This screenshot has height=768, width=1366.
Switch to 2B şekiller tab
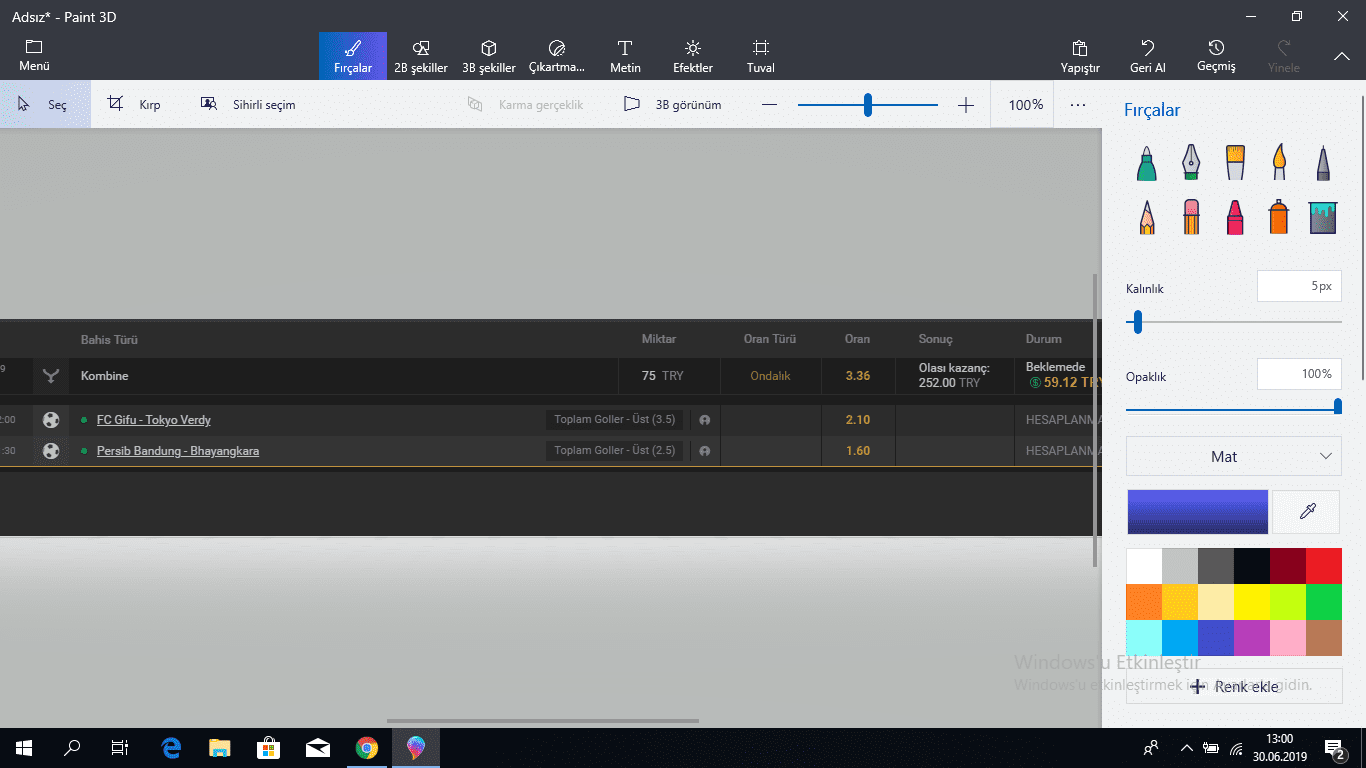click(421, 56)
